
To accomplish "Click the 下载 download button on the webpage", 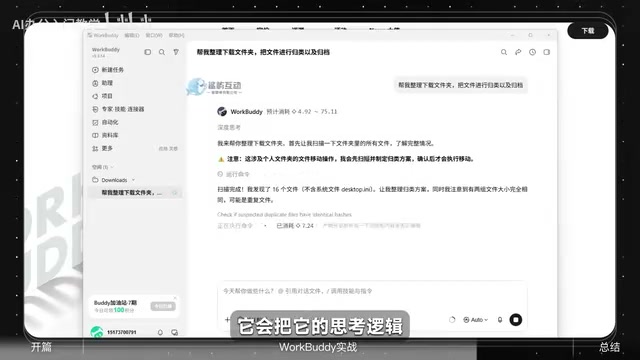I will (588, 31).
